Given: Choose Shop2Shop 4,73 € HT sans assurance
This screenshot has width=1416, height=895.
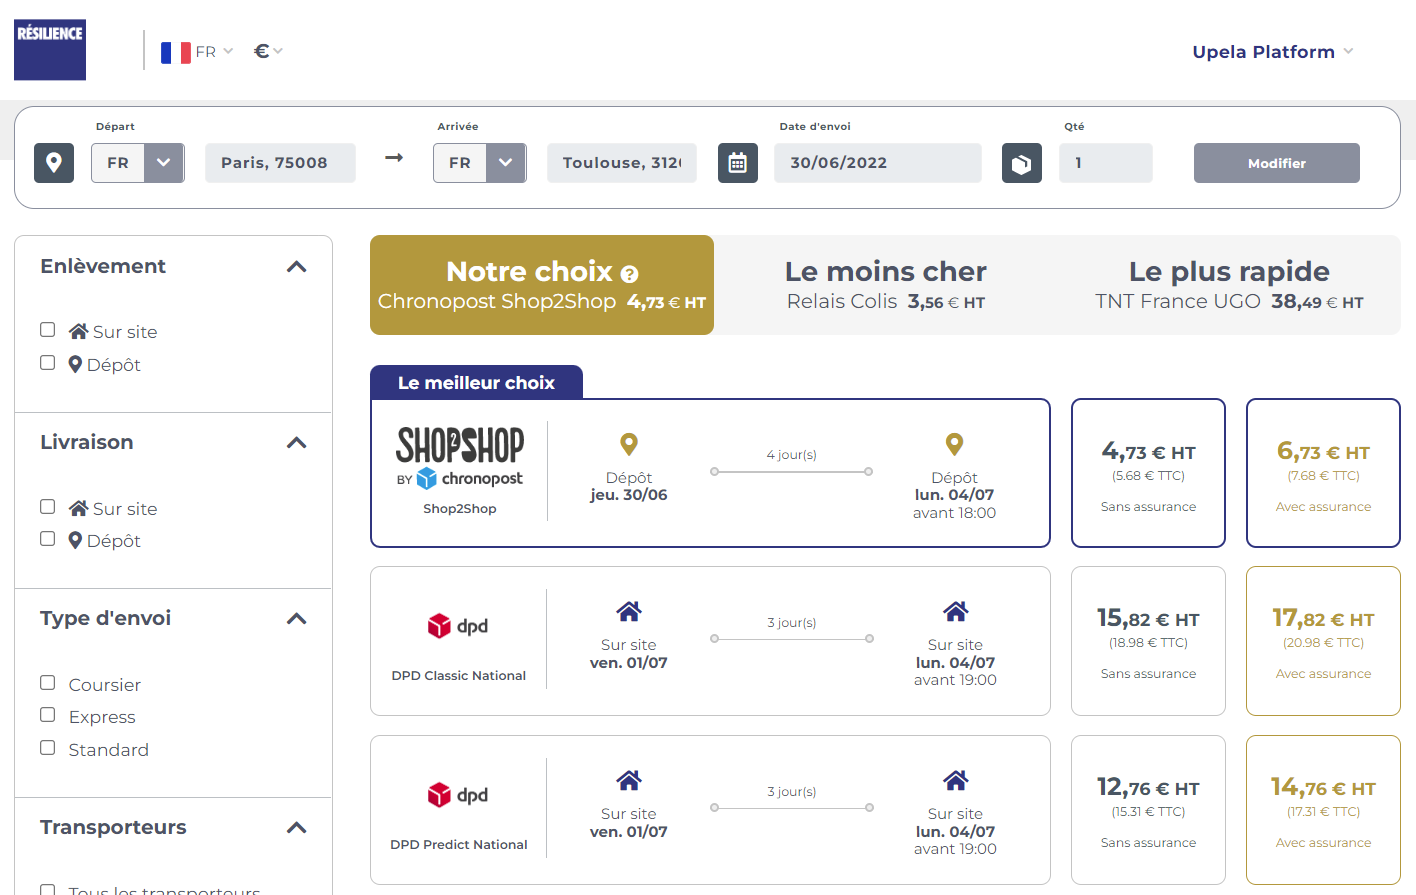Looking at the screenshot, I should [x=1148, y=473].
